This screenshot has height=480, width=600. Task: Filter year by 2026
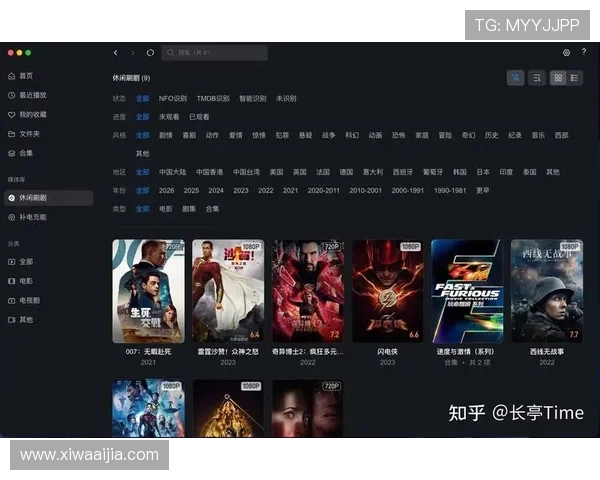point(166,190)
